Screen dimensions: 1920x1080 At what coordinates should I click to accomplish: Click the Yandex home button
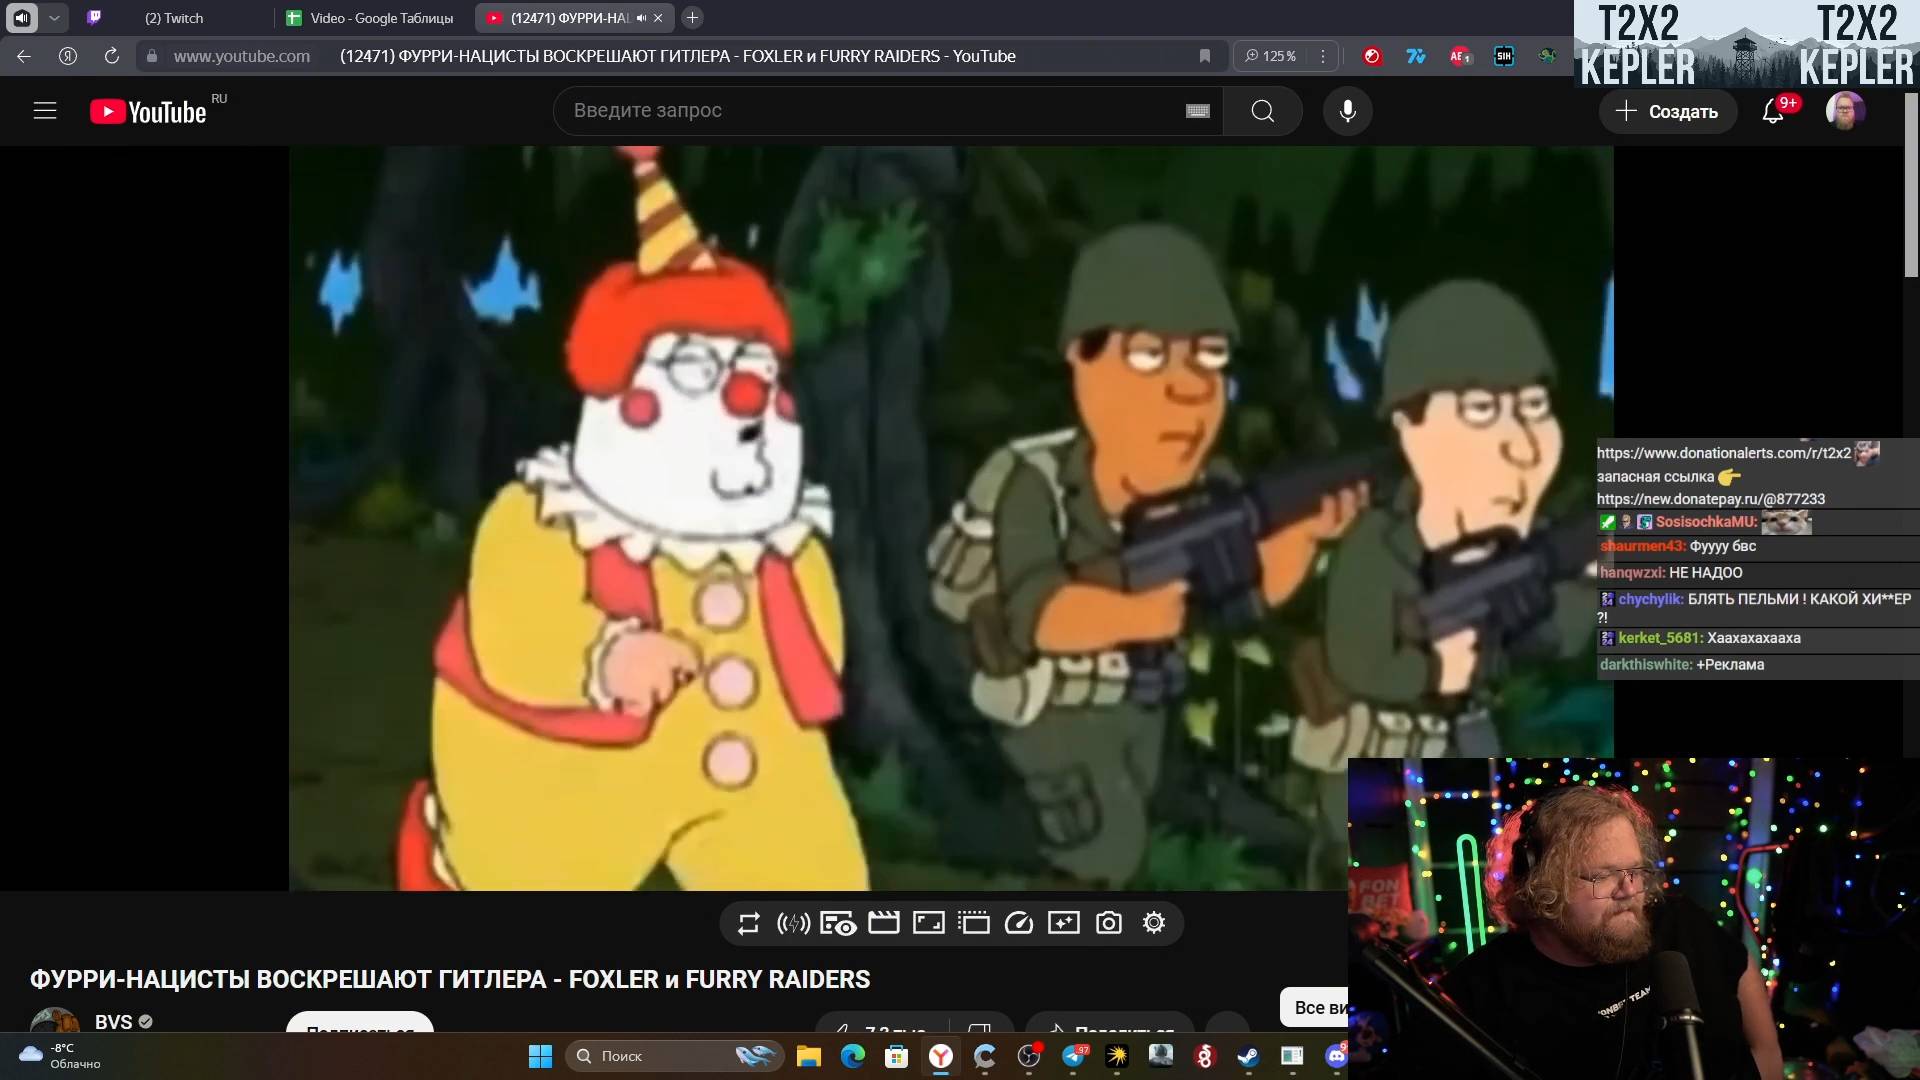click(68, 57)
